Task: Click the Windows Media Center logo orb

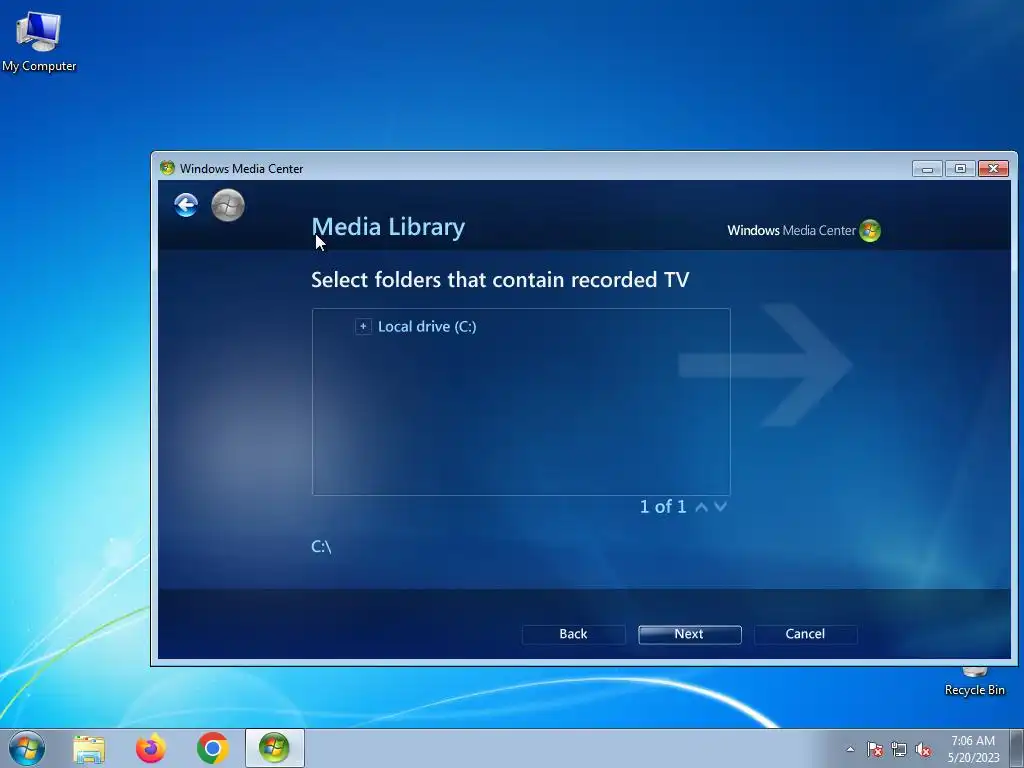Action: click(870, 231)
